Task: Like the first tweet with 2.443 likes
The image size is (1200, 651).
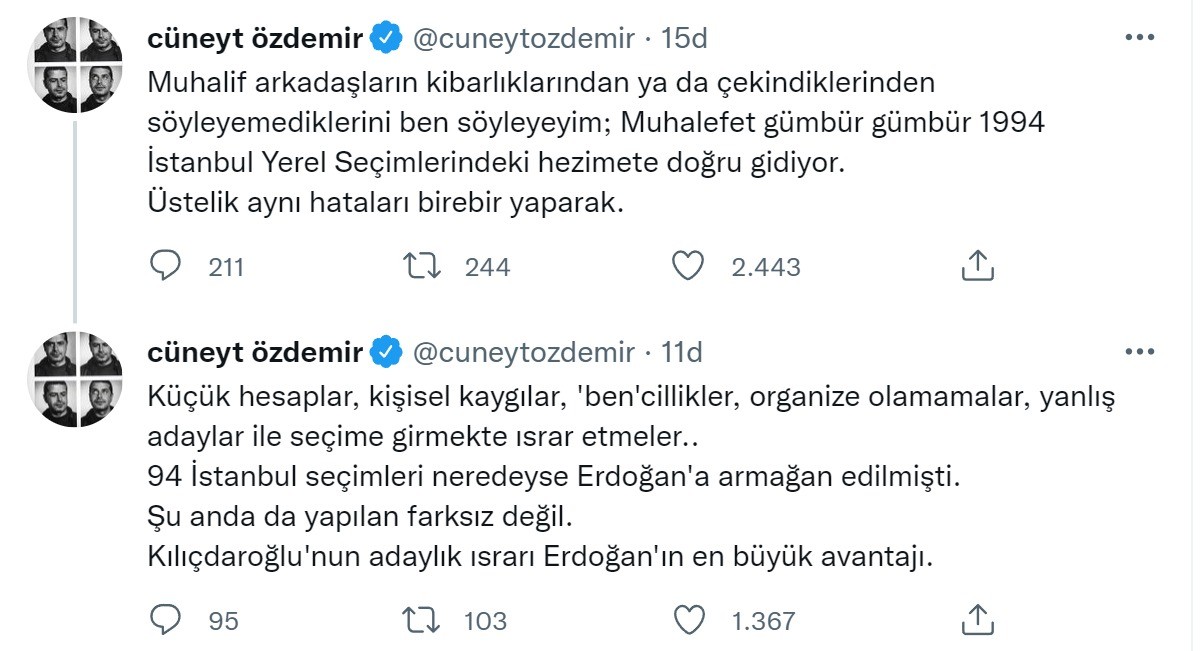Action: pos(687,266)
